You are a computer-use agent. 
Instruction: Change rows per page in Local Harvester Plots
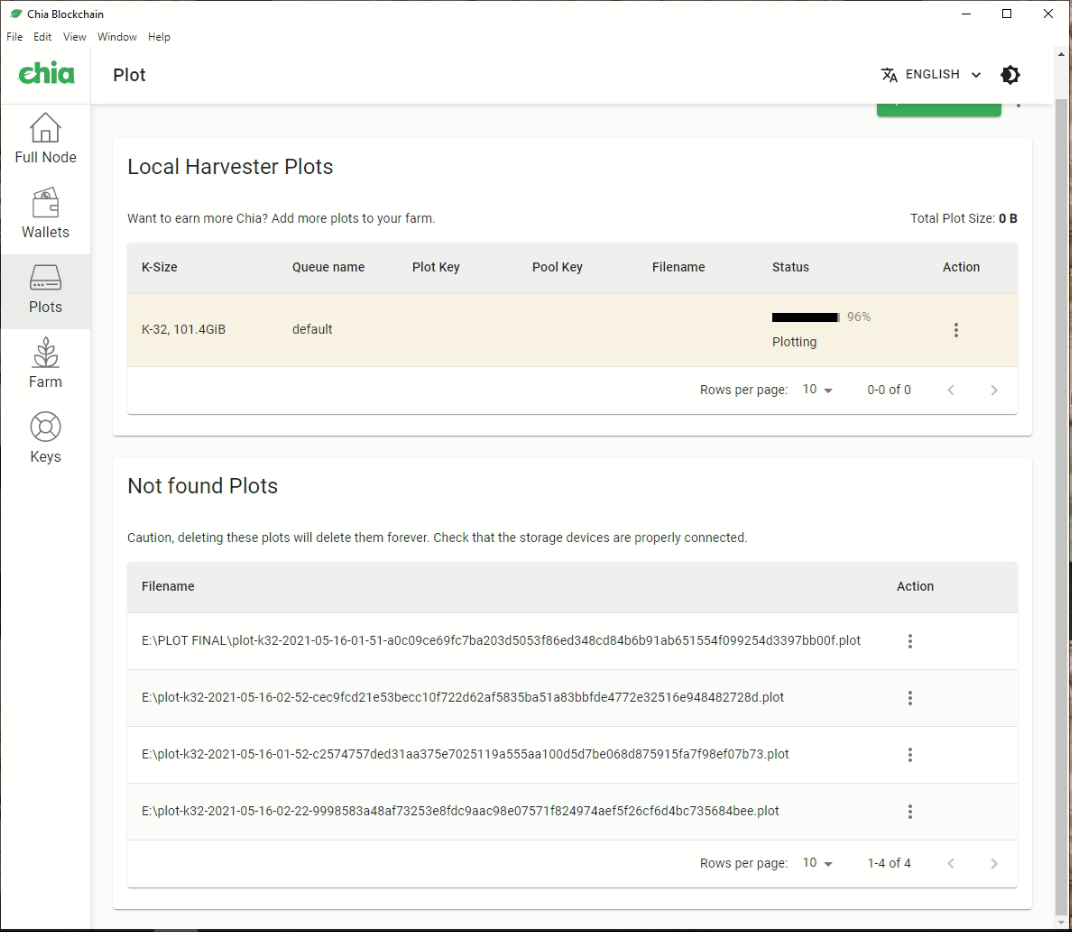(x=818, y=390)
